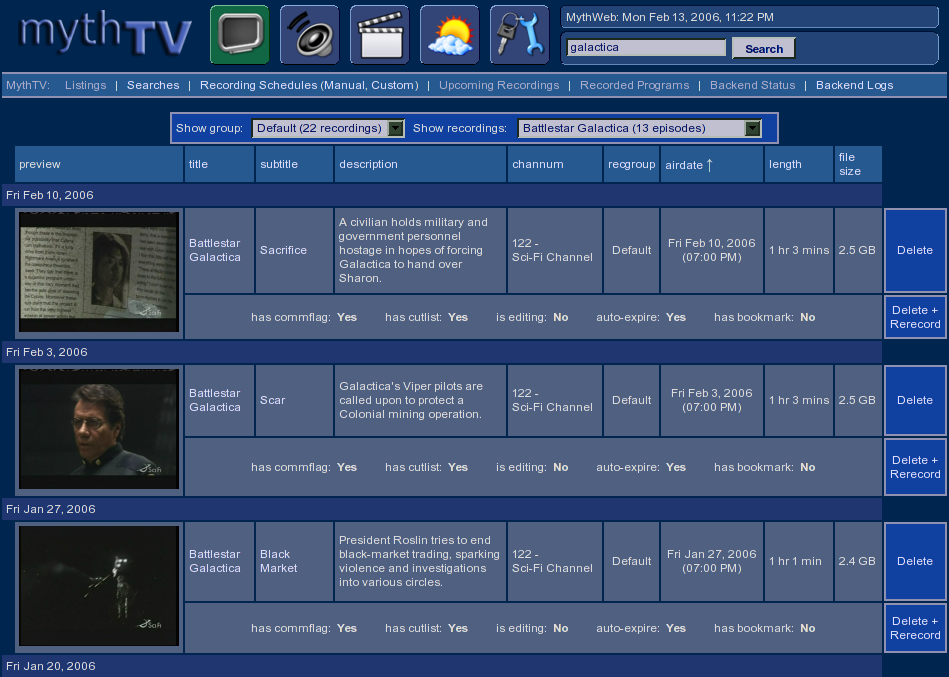Open the Searches page

coord(153,85)
